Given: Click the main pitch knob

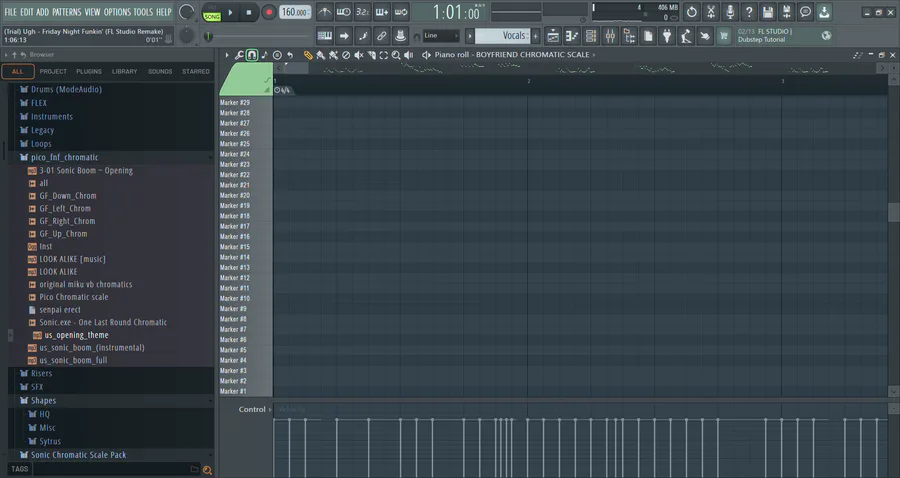Looking at the screenshot, I should 187,36.
